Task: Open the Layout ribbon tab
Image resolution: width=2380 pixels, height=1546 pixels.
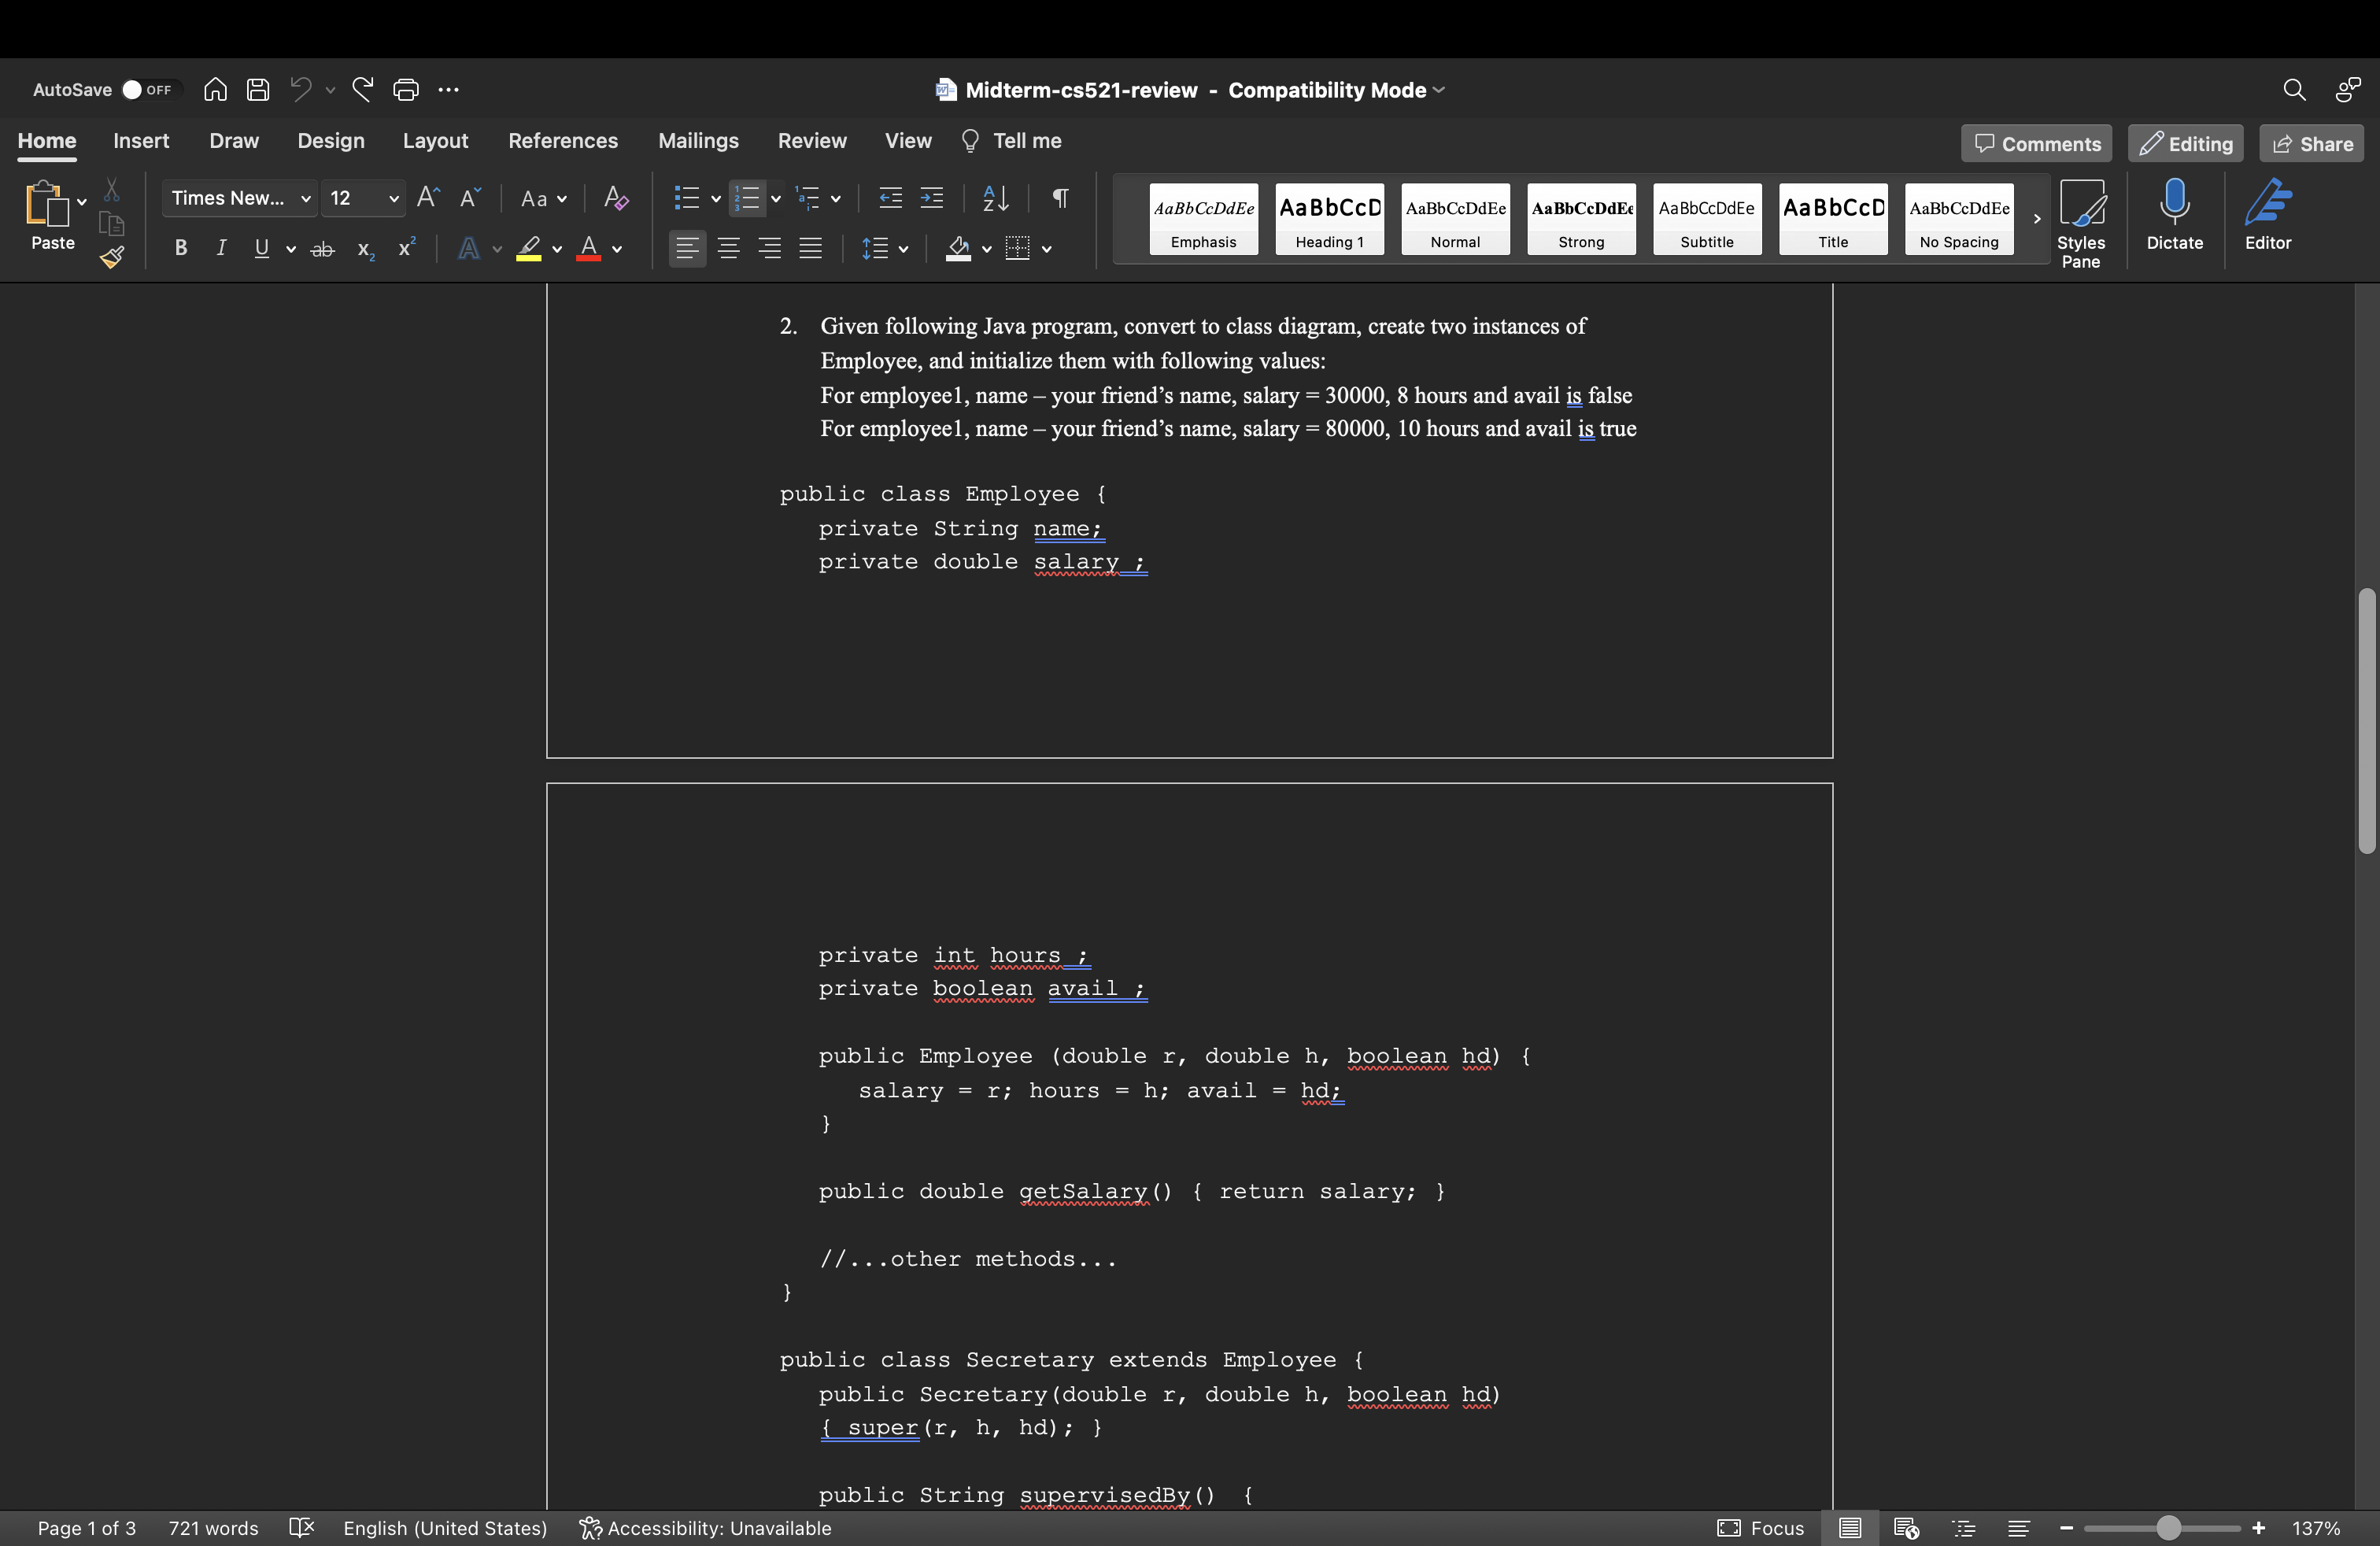Action: pos(435,141)
